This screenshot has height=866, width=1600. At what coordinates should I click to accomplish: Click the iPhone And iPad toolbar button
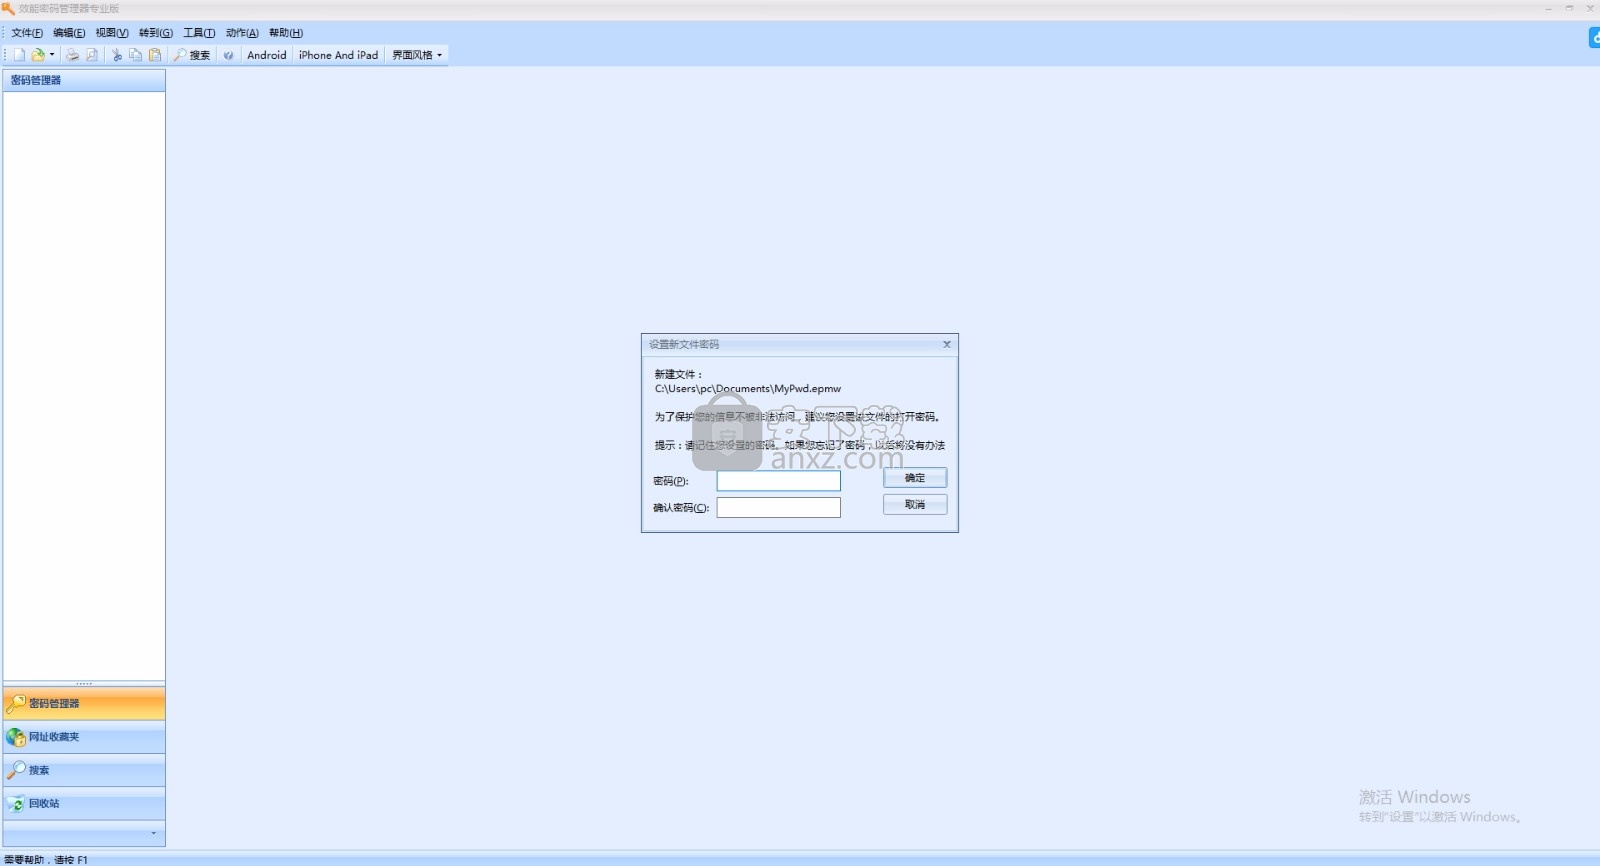click(x=338, y=55)
